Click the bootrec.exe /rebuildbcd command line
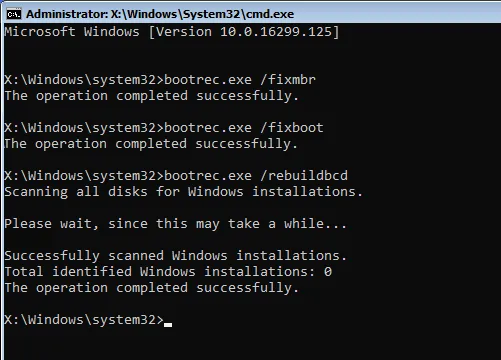The height and width of the screenshot is (360, 501). pos(176,176)
